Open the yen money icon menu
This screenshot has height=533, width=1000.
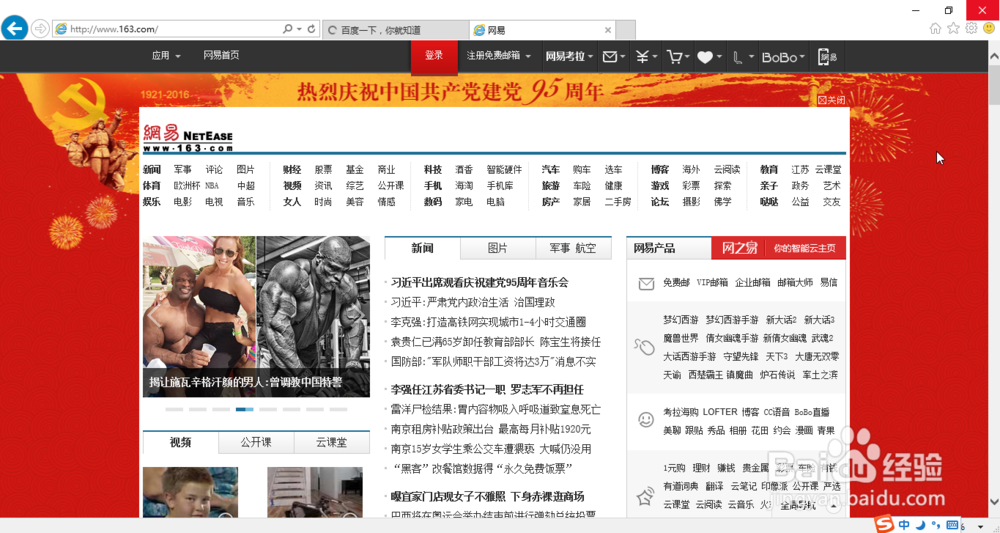(642, 57)
